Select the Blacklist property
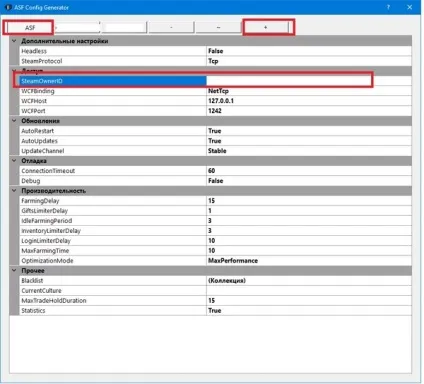 (113, 281)
